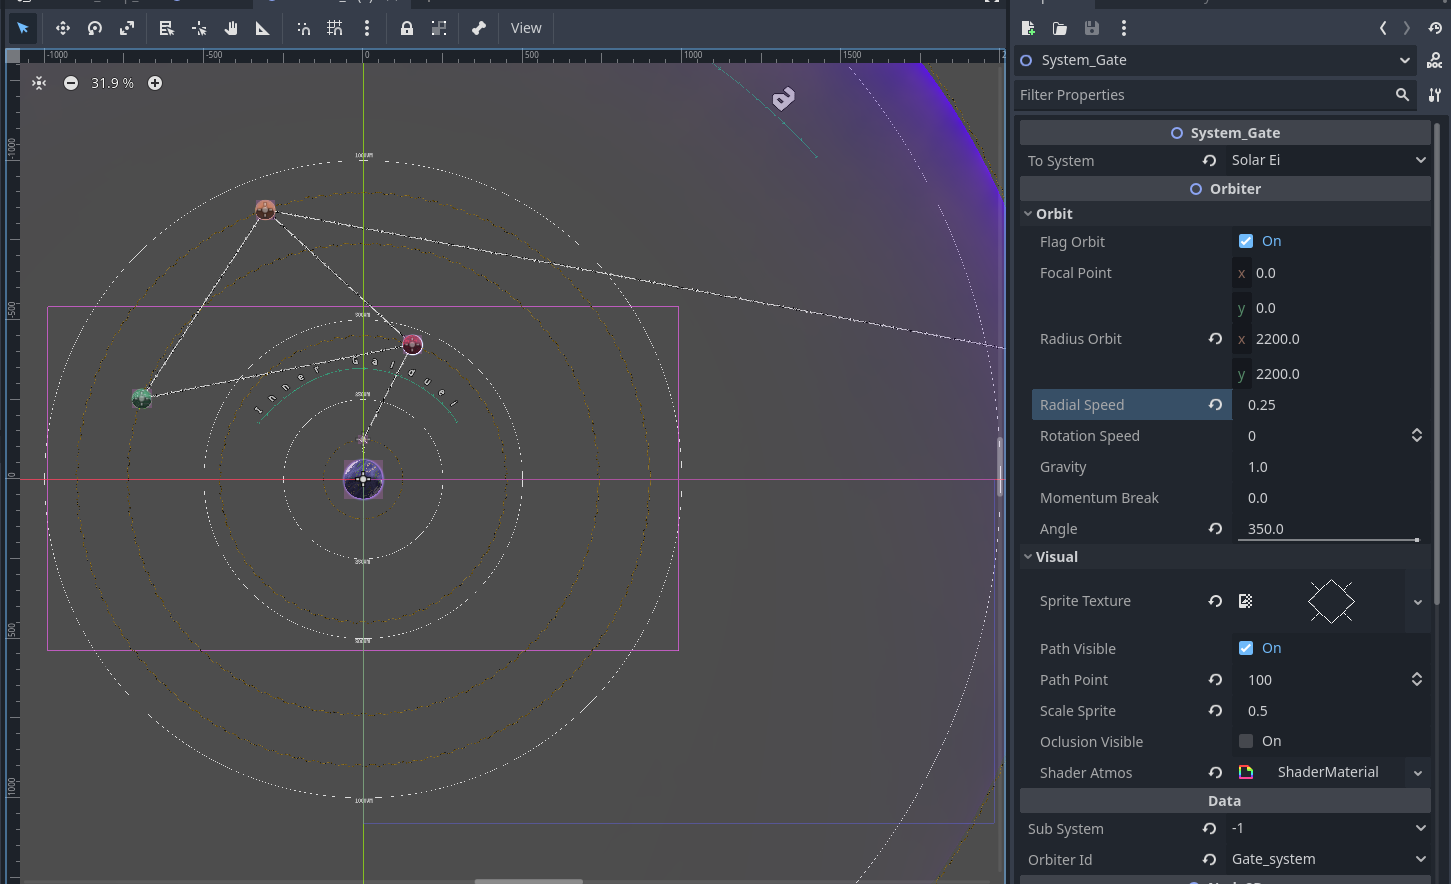The image size is (1451, 884).
Task: Revert the Radial Speed property
Action: 1215,405
